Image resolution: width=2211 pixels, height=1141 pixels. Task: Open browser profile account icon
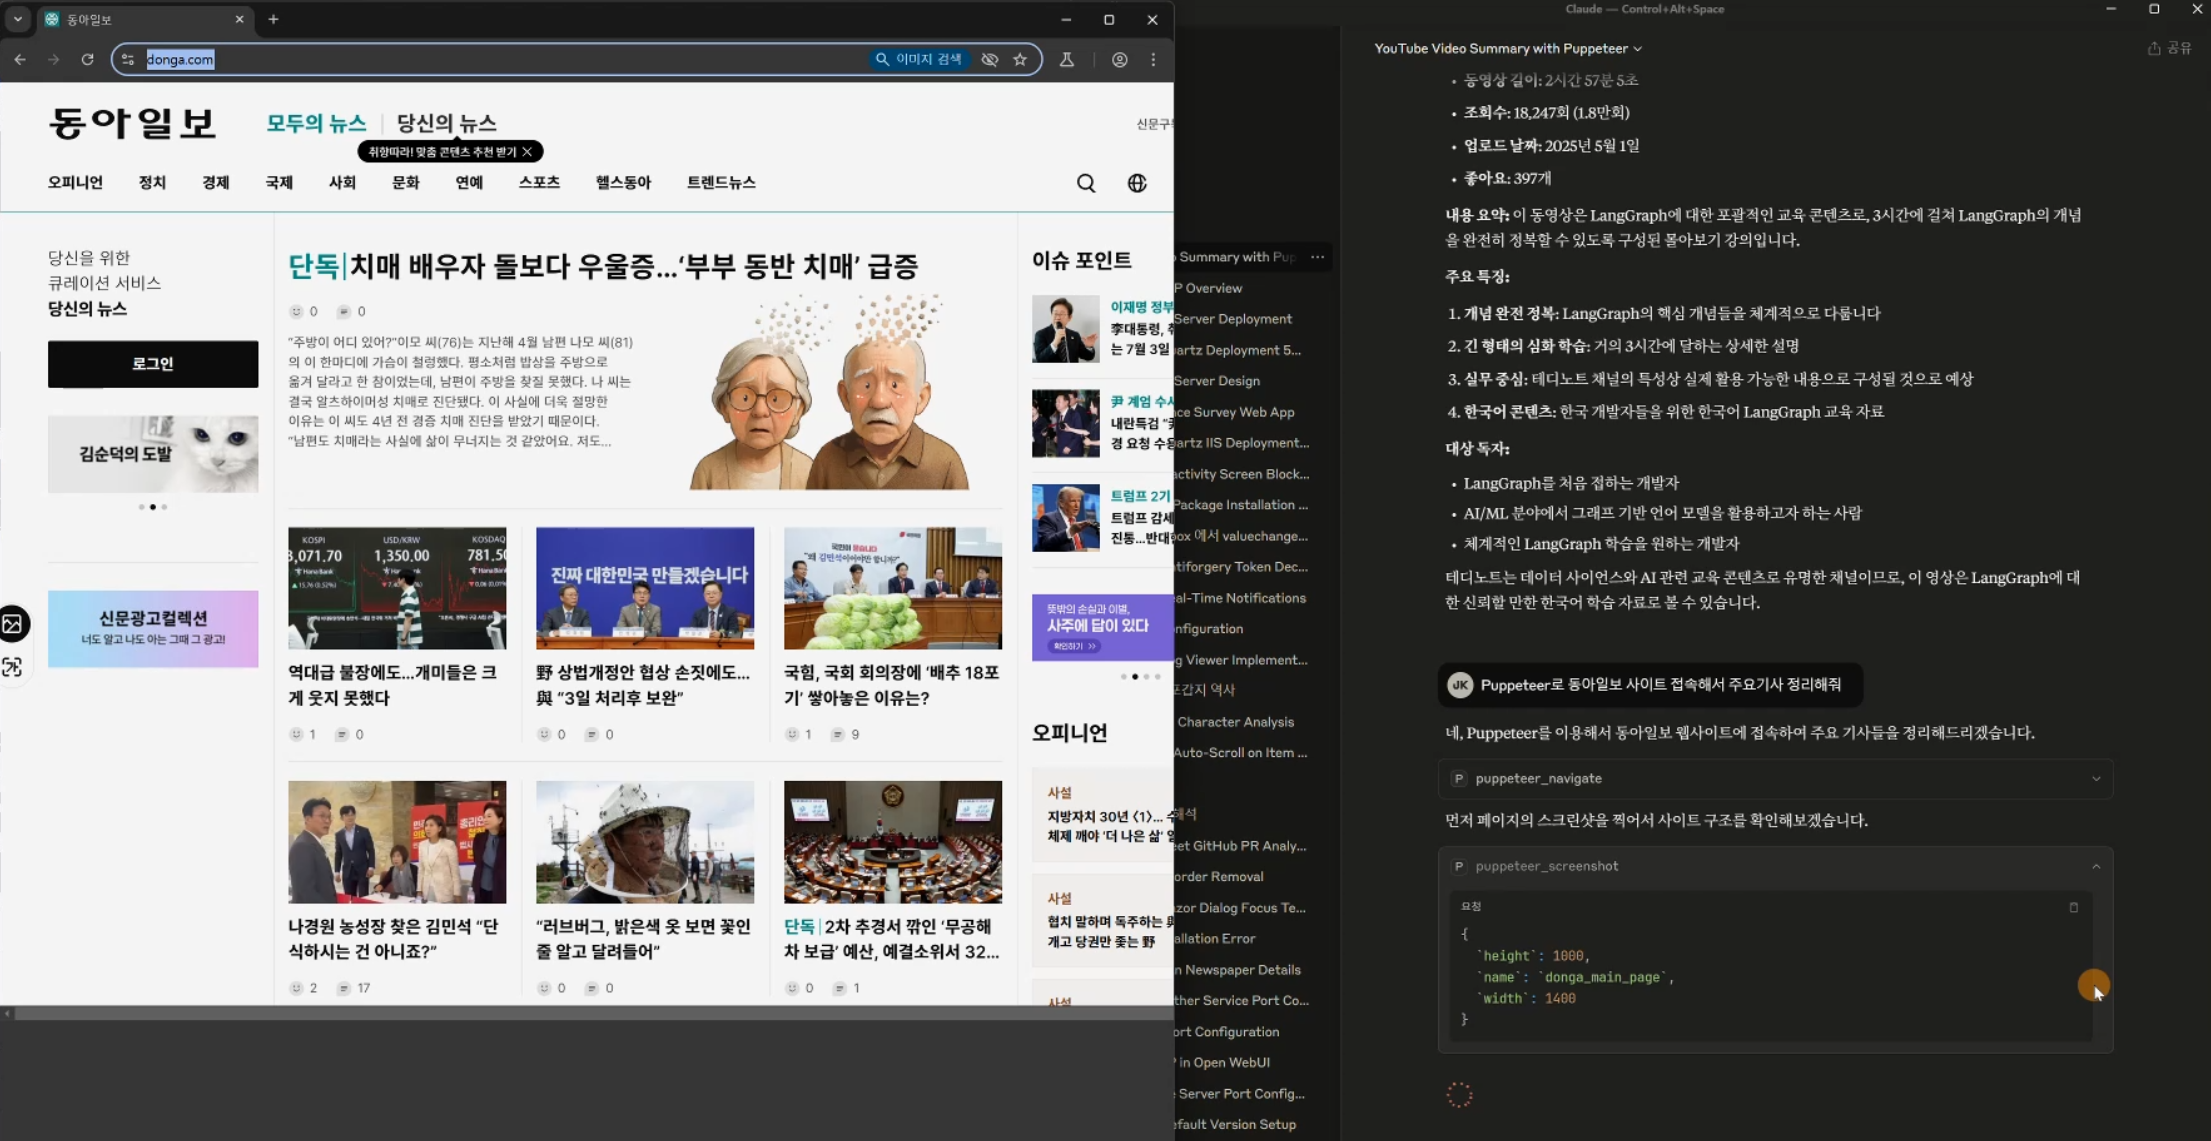click(1119, 60)
